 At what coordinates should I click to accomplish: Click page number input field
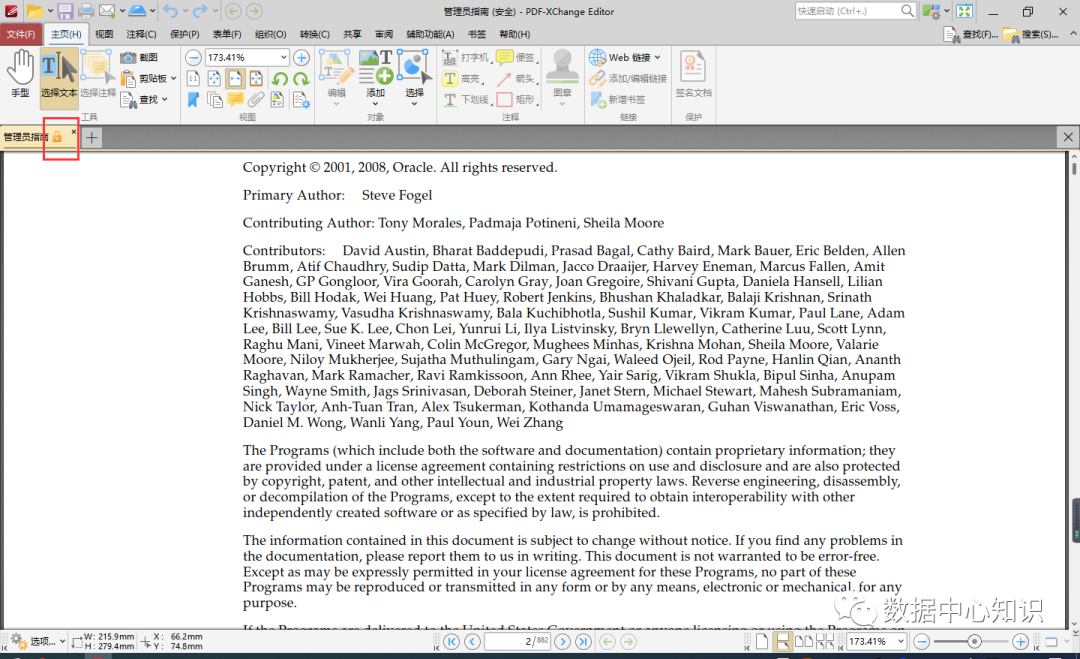518,641
